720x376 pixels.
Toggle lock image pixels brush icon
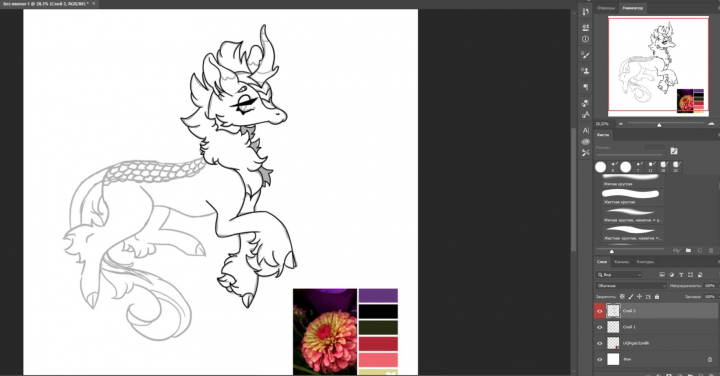631,297
